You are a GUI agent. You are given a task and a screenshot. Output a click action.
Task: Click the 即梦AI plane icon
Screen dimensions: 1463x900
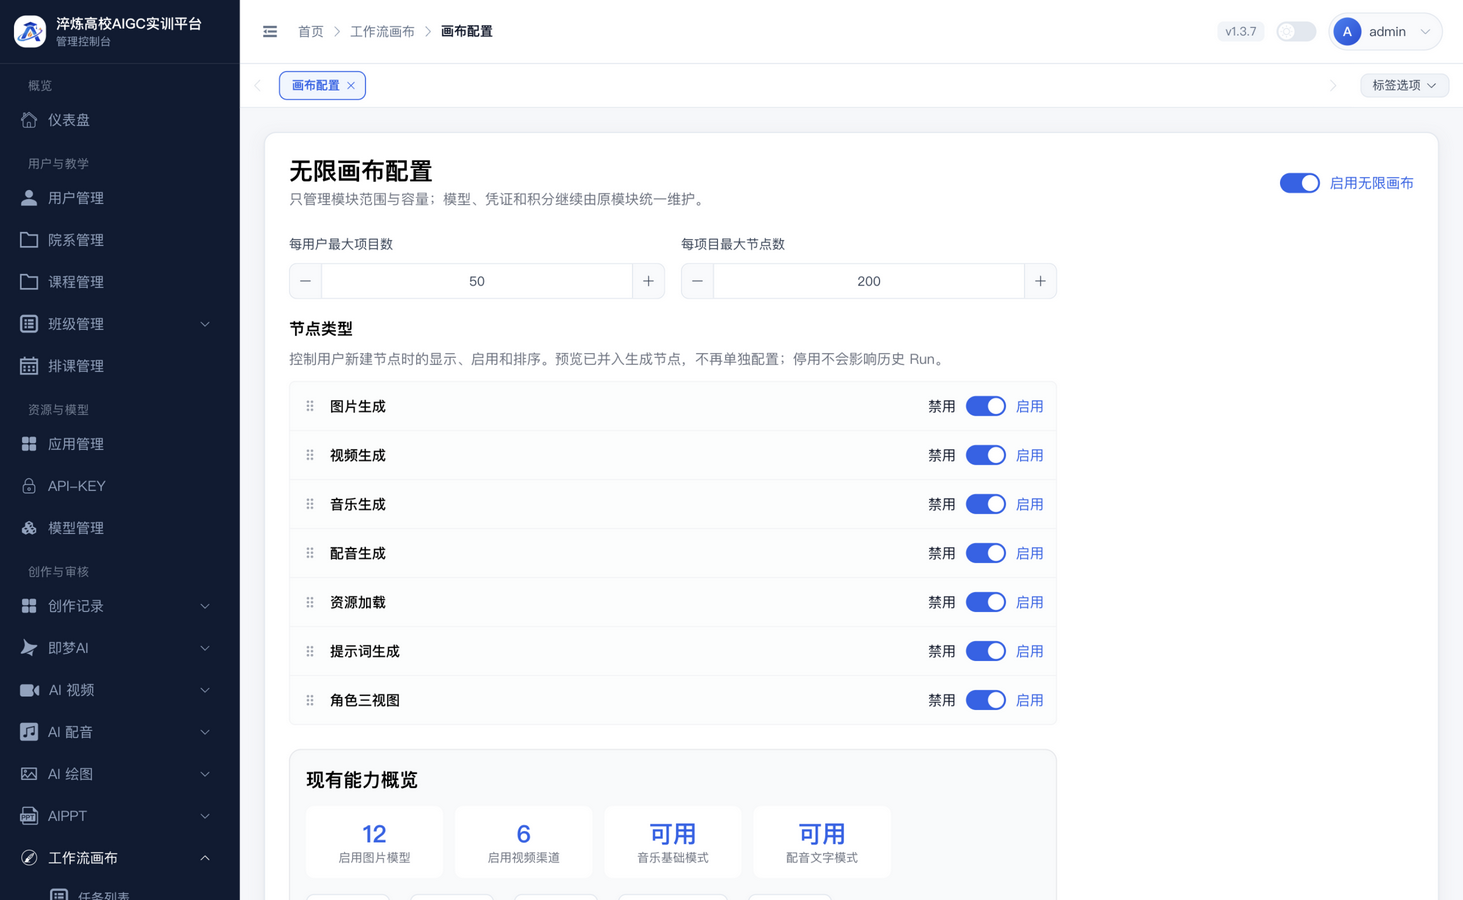pos(29,648)
